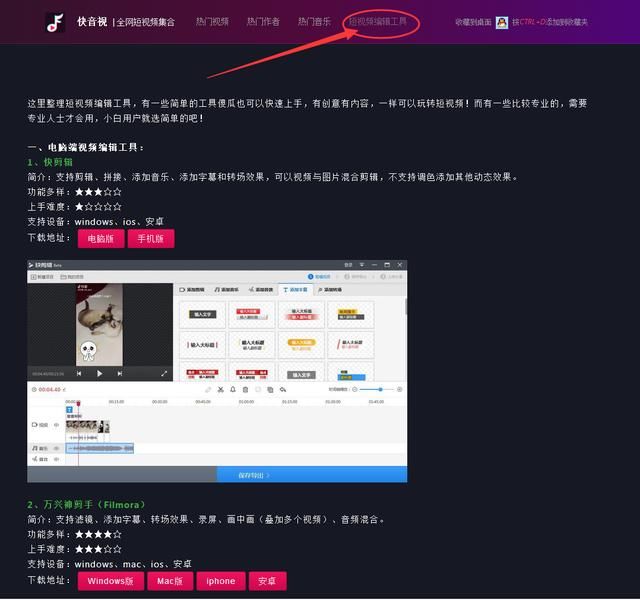This screenshot has width=640, height=600.
Task: Click the template panel vertical scrollbar
Action: pos(406,306)
